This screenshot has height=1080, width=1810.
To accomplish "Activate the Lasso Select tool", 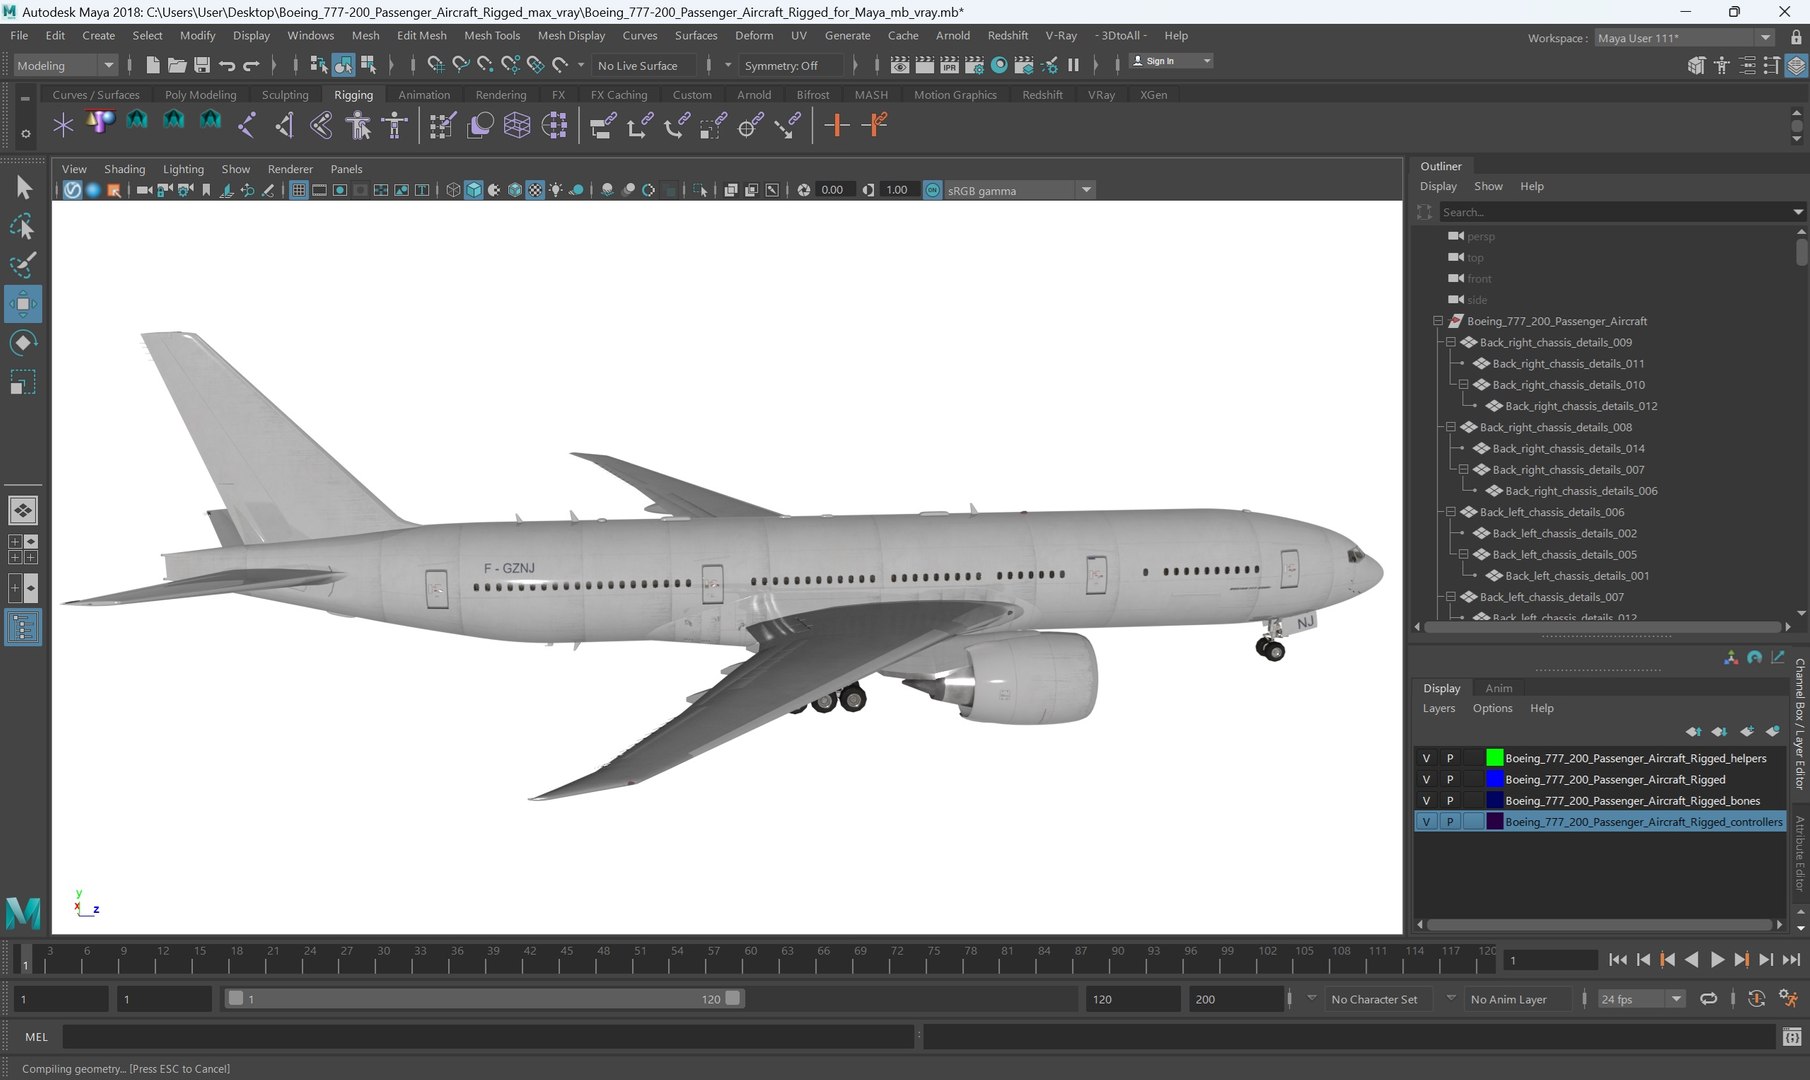I will 23,227.
